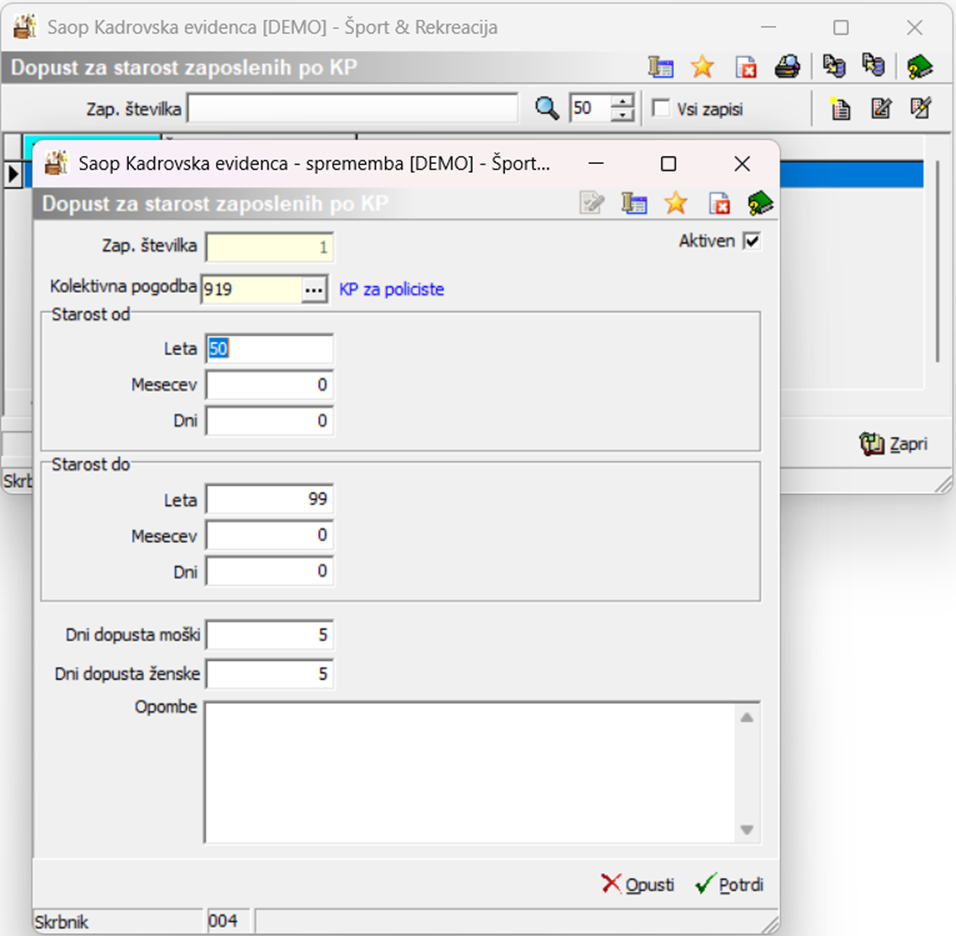Click the 004 status bar entry

(223, 921)
